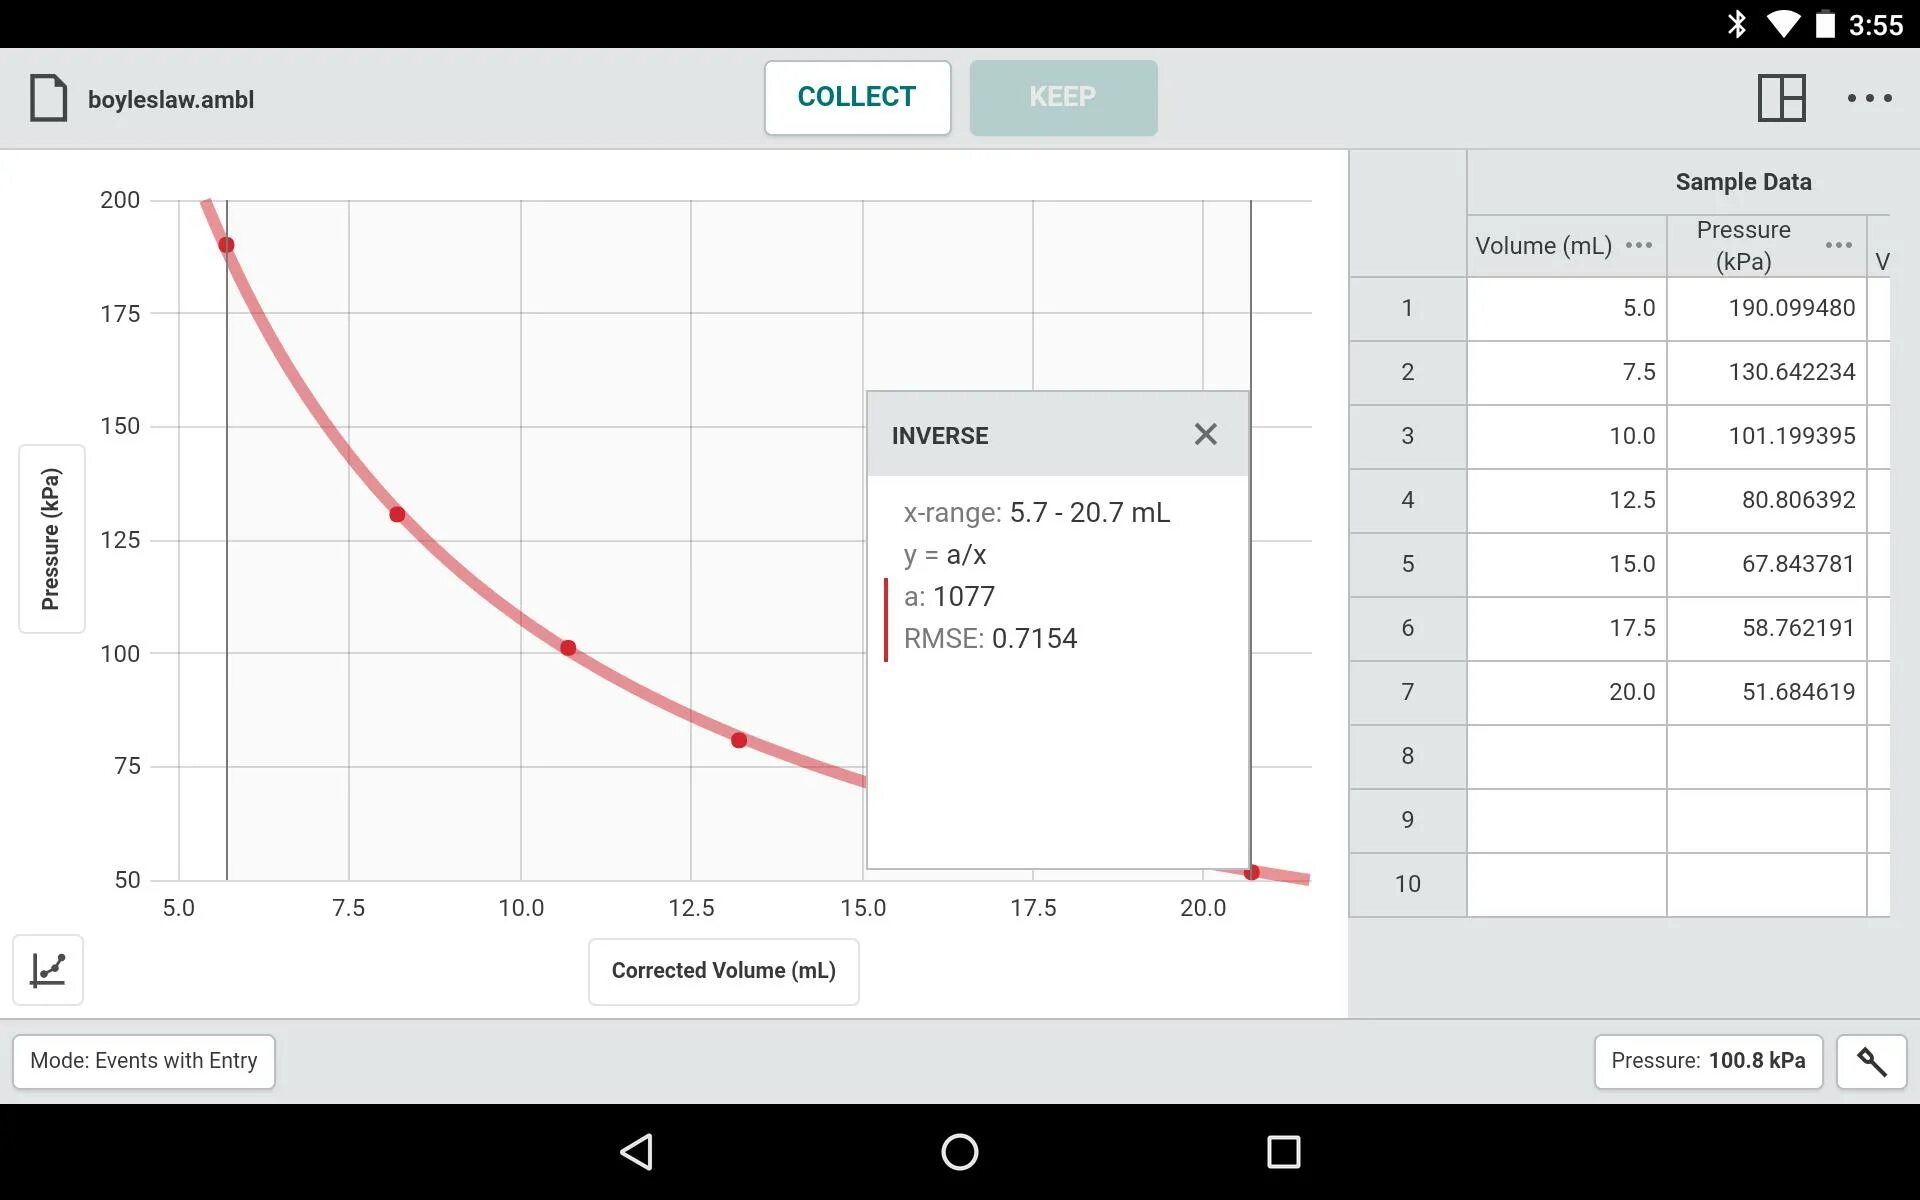This screenshot has width=1920, height=1200.
Task: Open graph tools icon below the graph
Action: click(48, 970)
